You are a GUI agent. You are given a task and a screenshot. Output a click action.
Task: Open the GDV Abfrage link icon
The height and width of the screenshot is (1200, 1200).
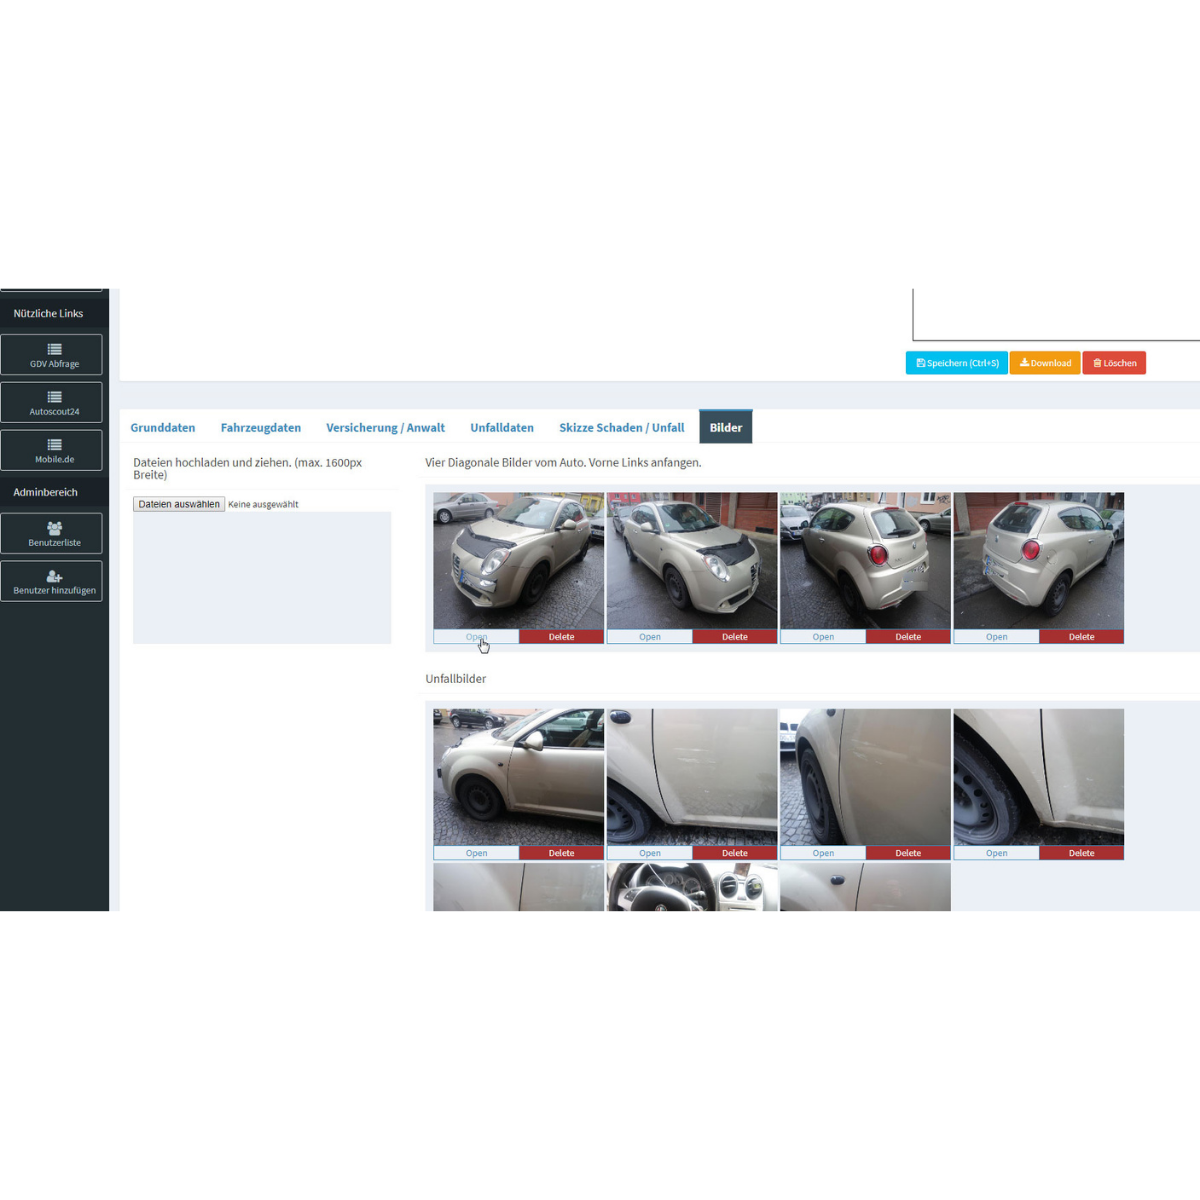point(54,350)
